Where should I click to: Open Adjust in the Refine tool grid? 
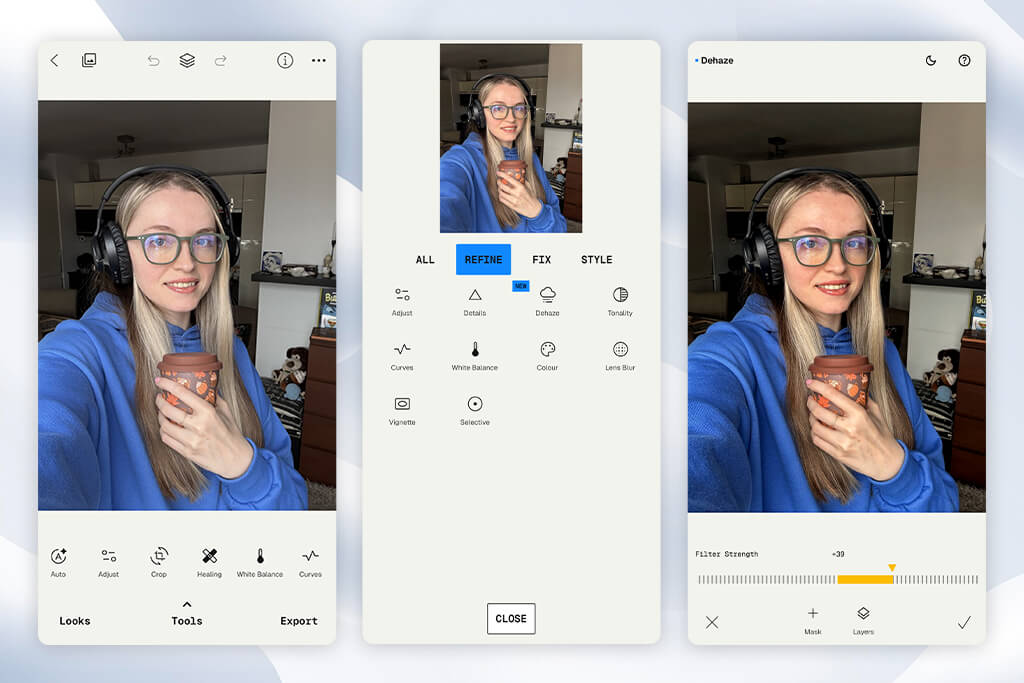click(x=402, y=302)
